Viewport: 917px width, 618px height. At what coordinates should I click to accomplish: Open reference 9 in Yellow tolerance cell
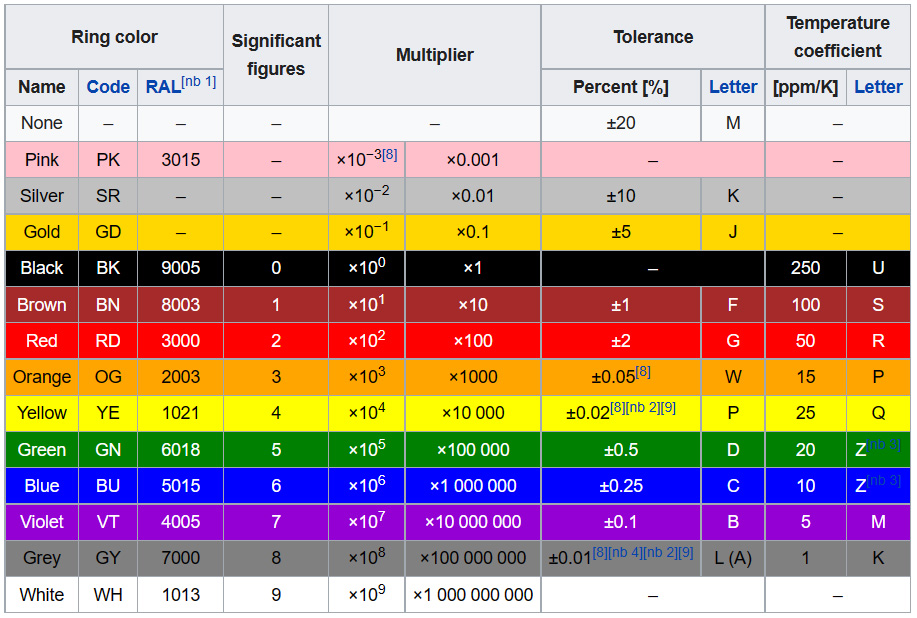click(668, 407)
